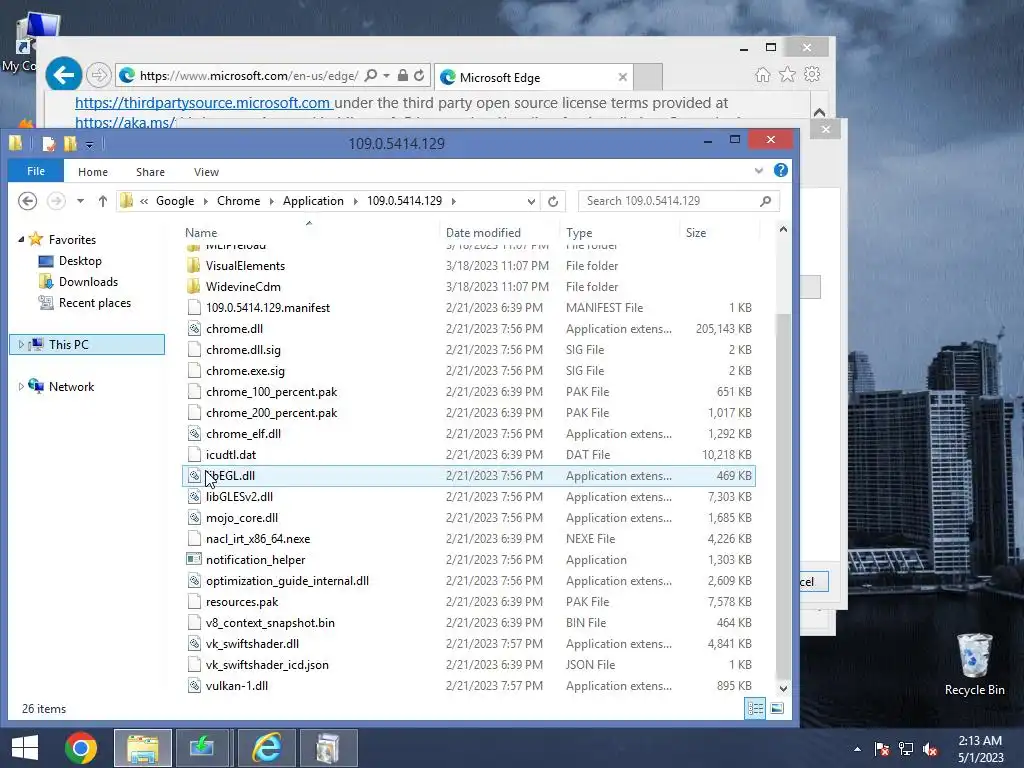Switch to details view layout
Screen dimensions: 1024x768
click(x=756, y=709)
